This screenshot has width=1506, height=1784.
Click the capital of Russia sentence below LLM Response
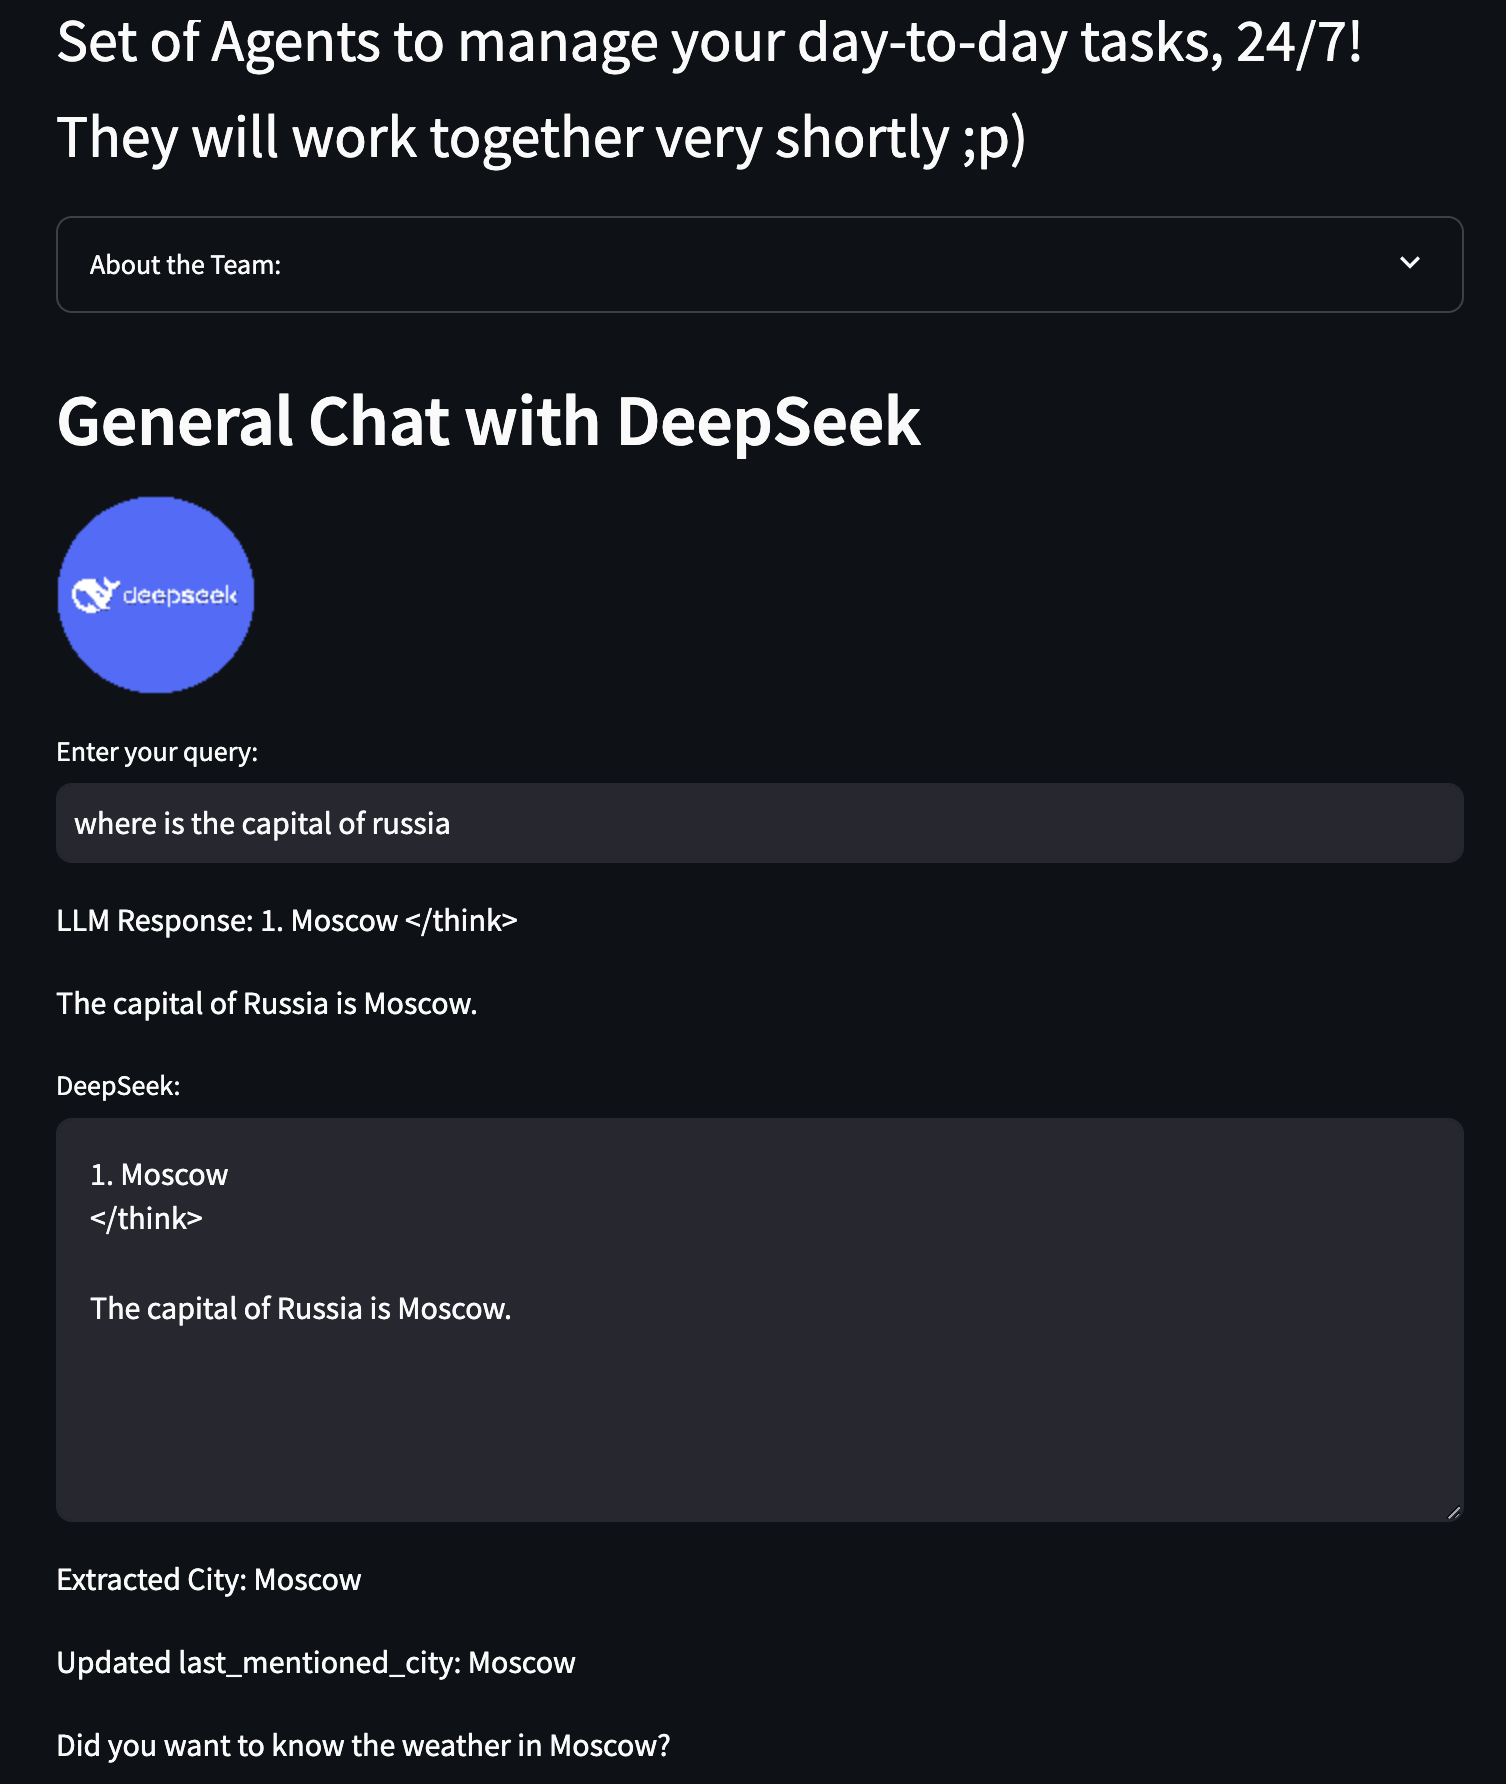[x=267, y=1003]
